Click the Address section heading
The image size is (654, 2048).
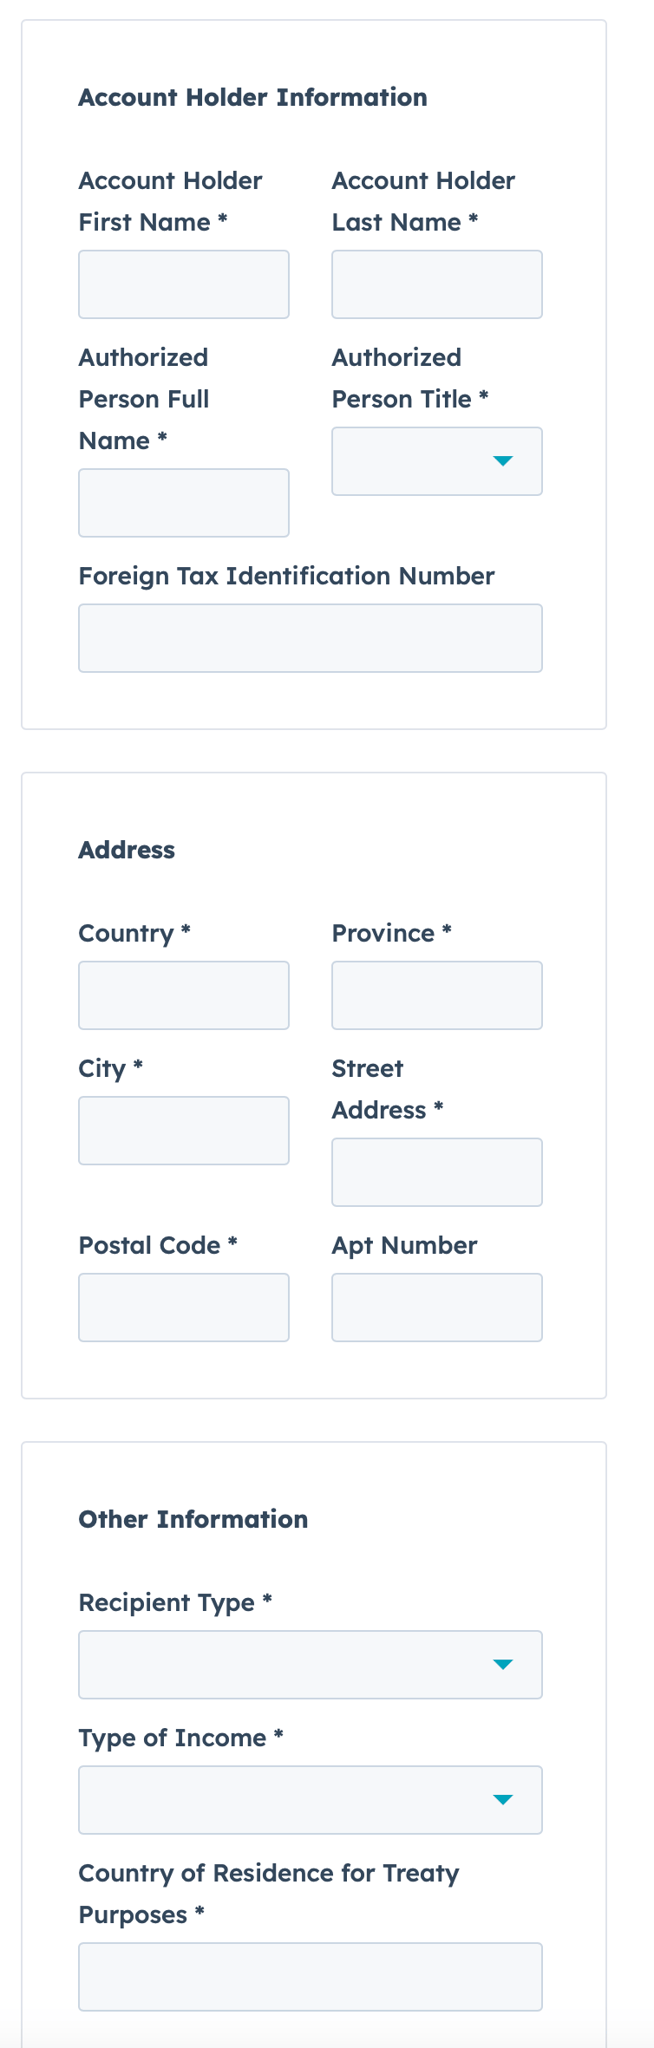pos(126,849)
